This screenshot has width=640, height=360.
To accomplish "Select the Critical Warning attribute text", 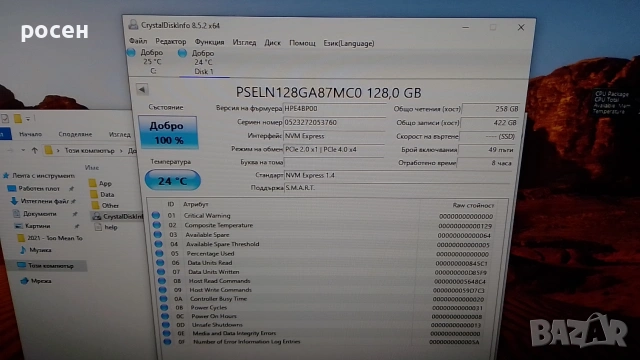I will 207,216.
